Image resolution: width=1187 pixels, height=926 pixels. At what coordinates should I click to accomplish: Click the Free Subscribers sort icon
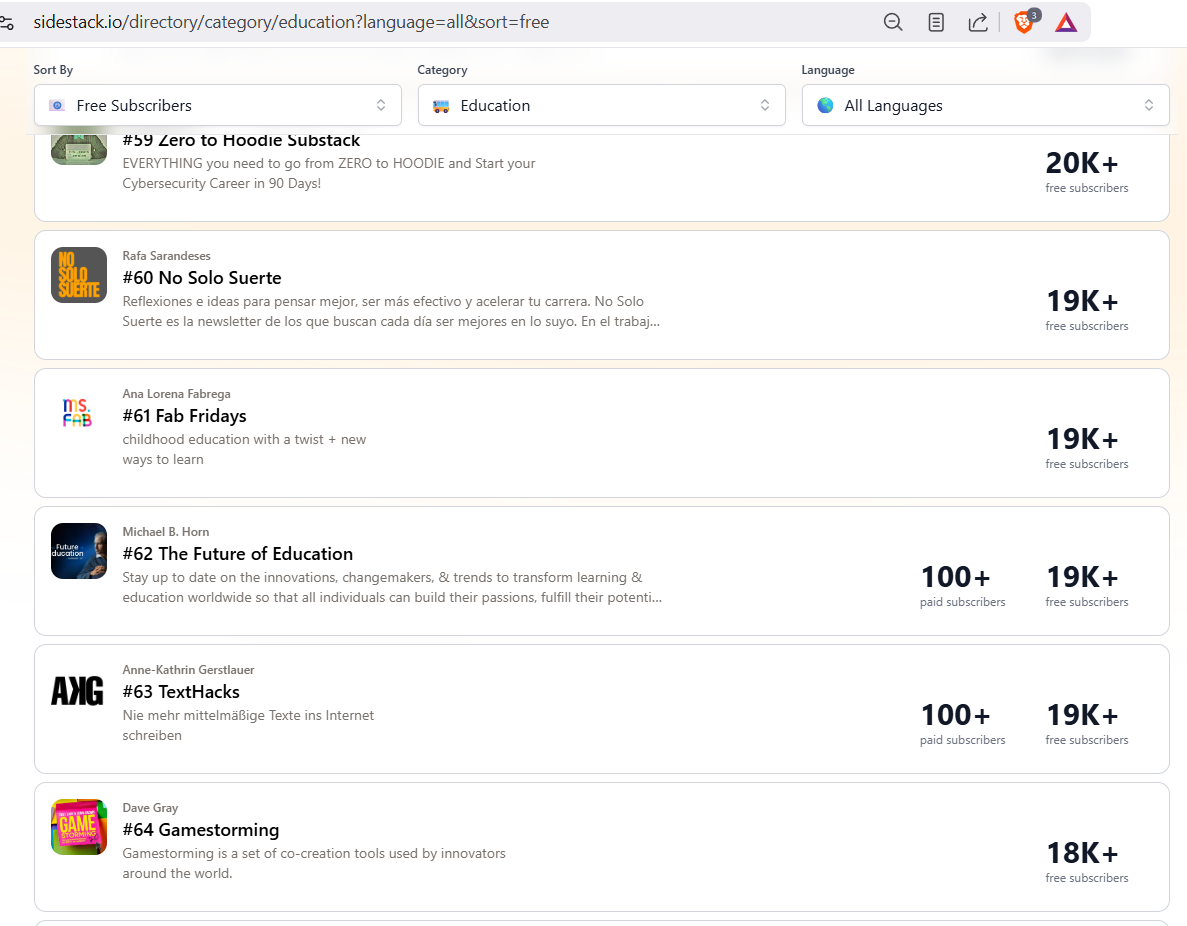click(57, 105)
